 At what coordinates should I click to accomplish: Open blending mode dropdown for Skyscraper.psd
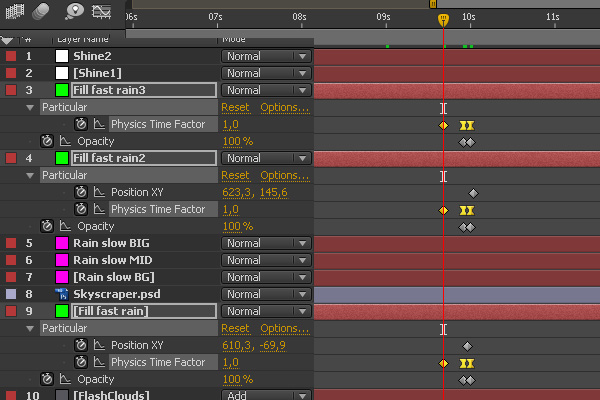266,294
